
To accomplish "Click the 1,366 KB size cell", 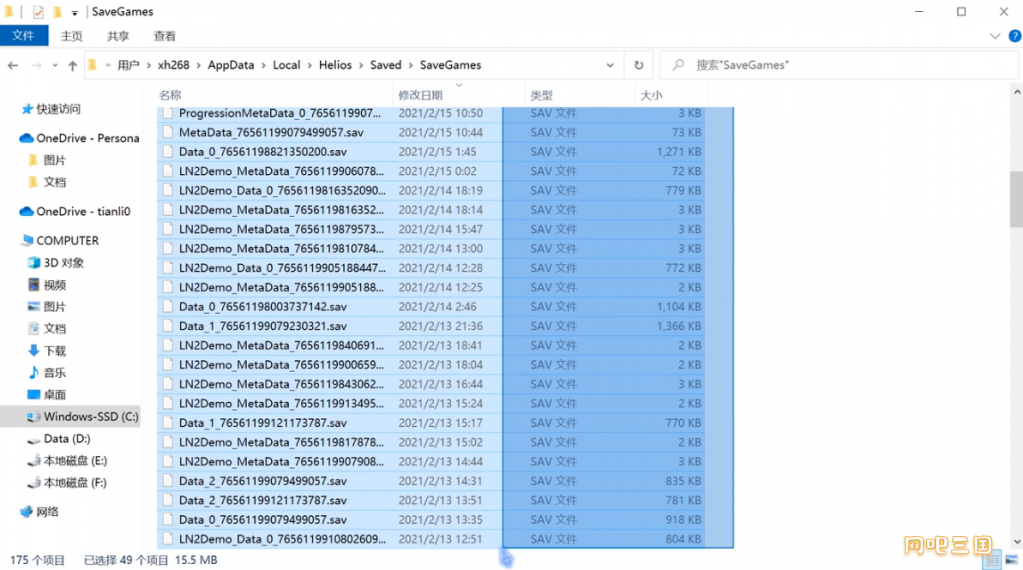I will coord(679,326).
